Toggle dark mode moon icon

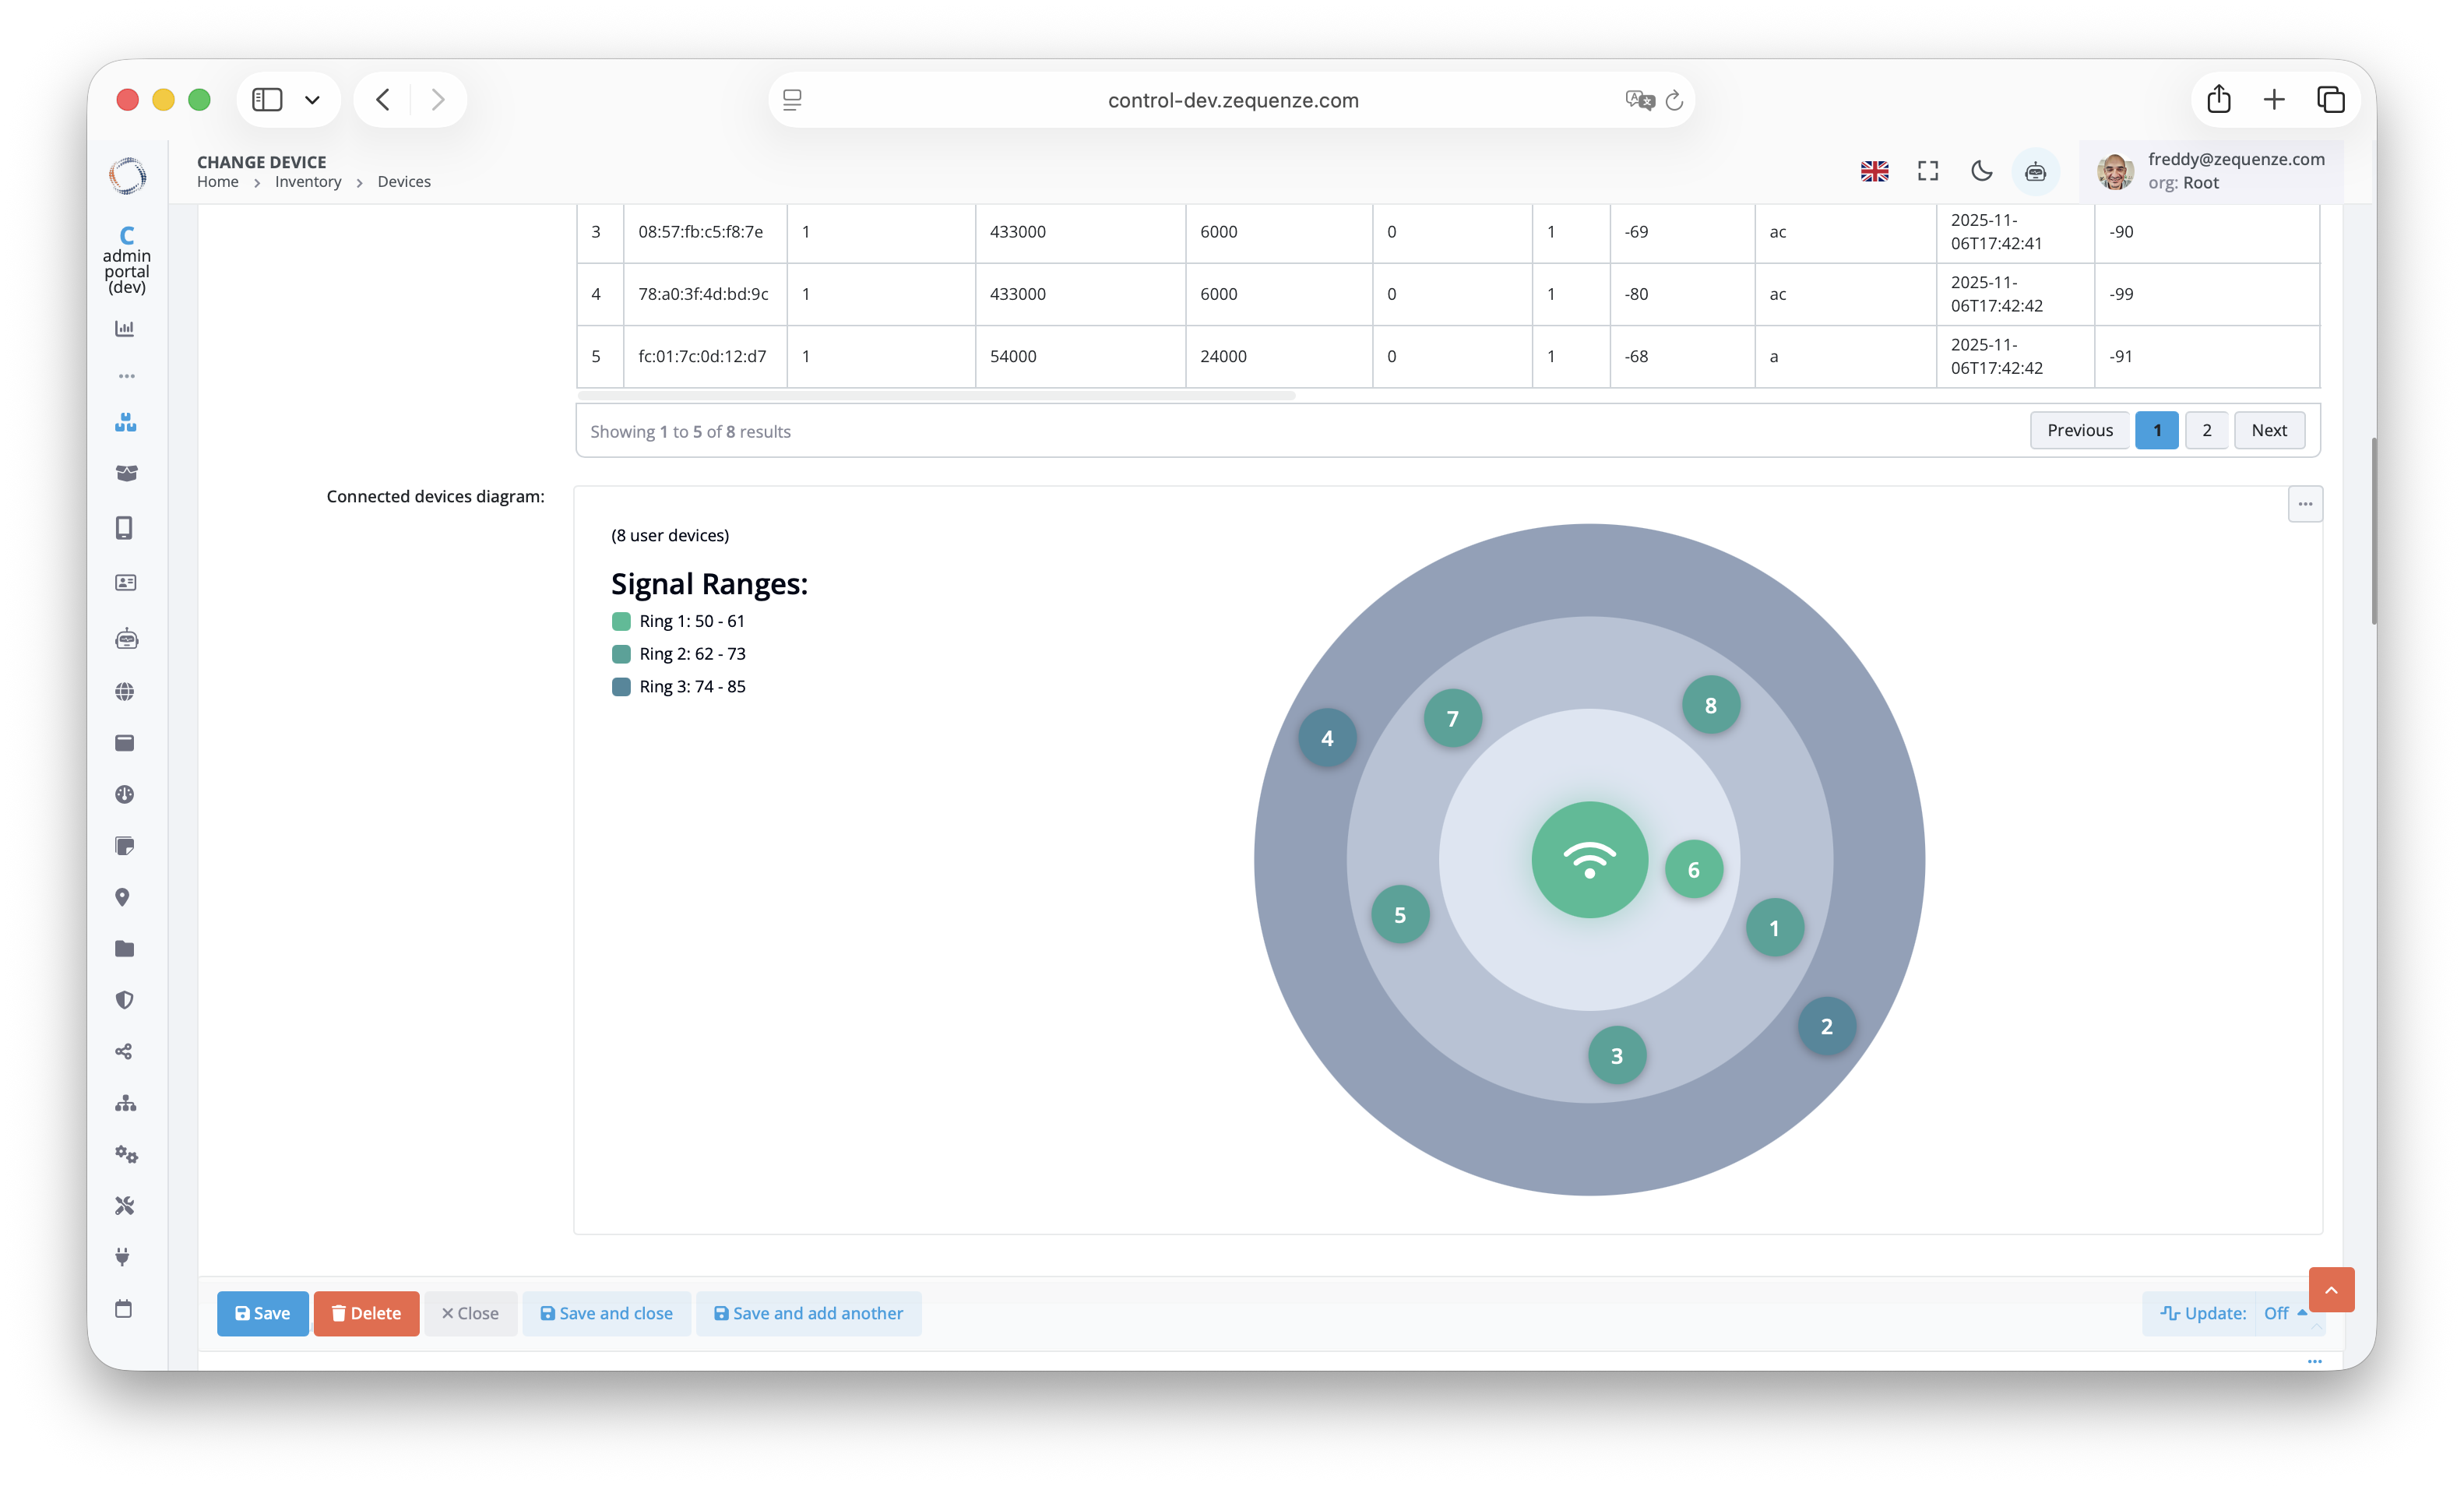pos(1981,171)
